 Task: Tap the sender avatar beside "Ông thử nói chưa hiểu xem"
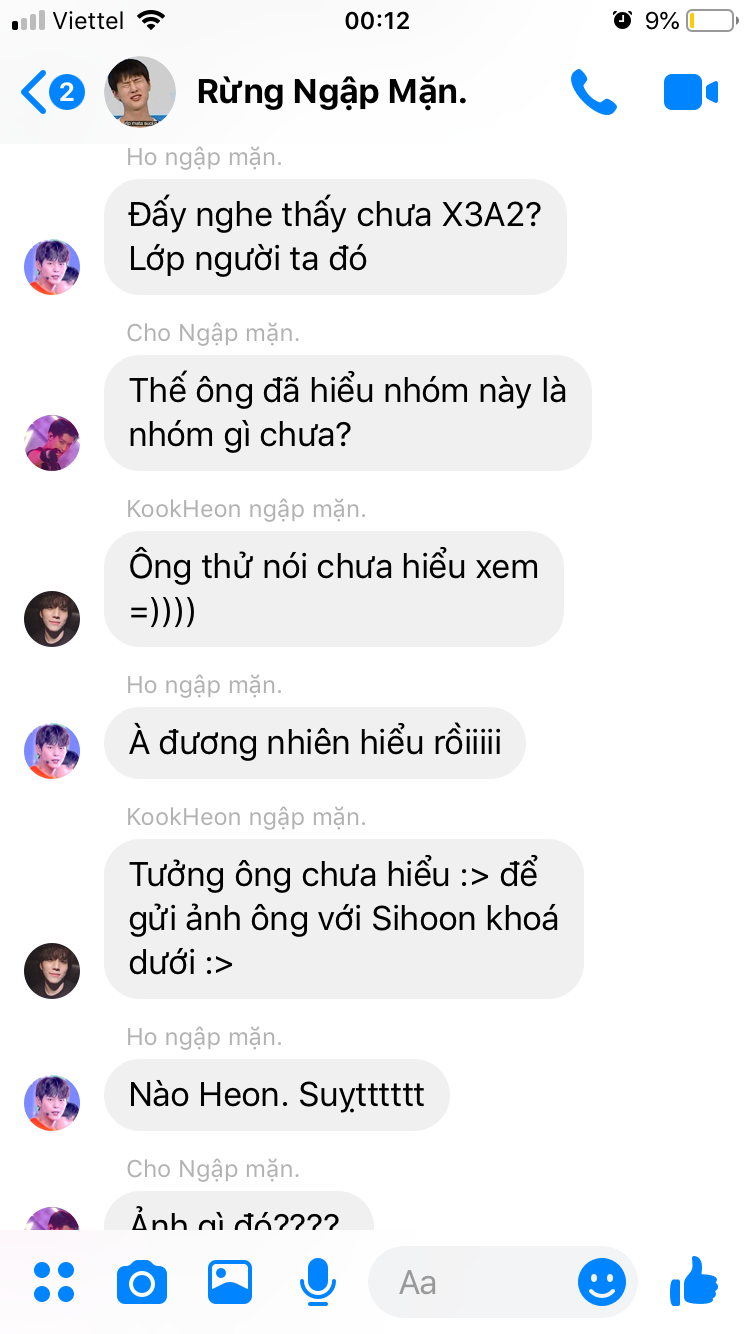coord(52,619)
